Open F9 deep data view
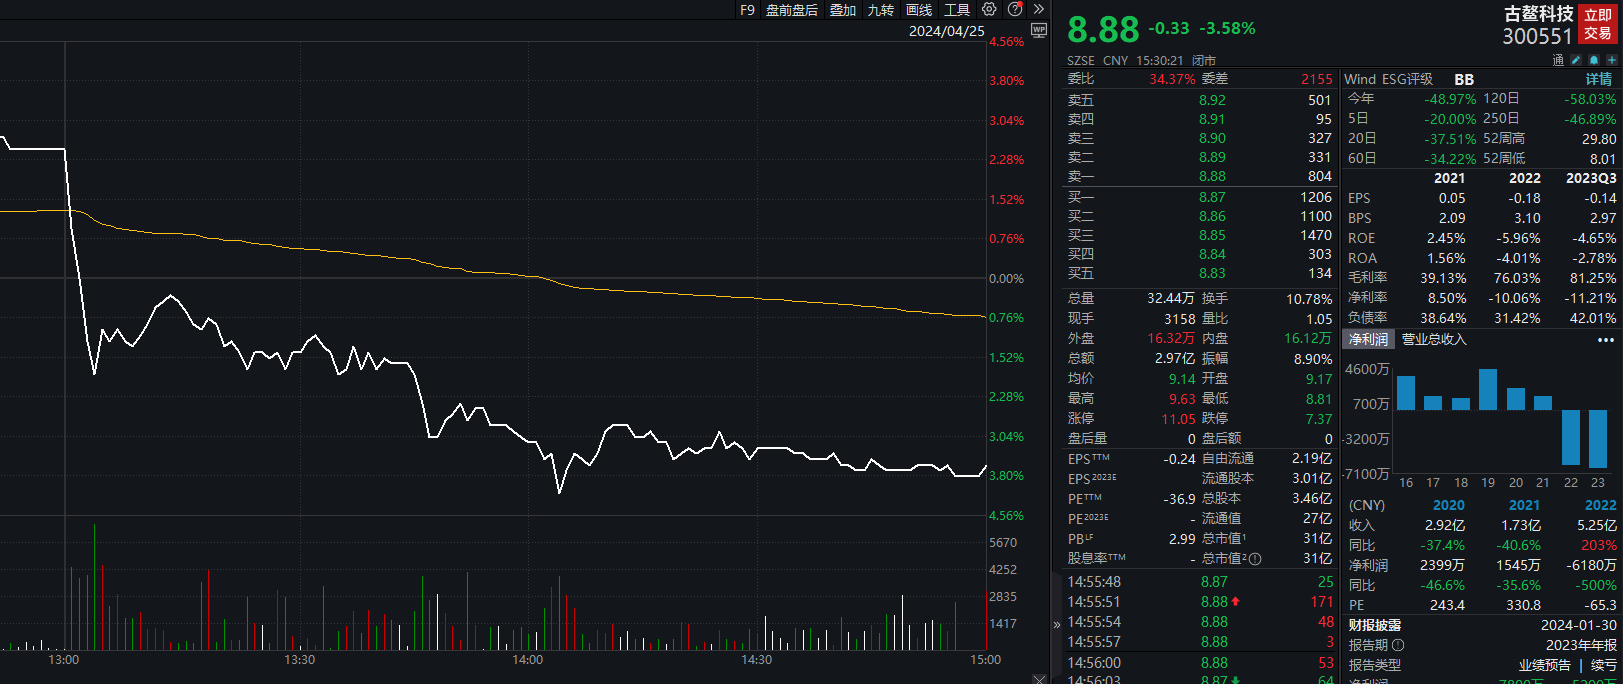Screen dimensions: 1623x684 coord(747,10)
